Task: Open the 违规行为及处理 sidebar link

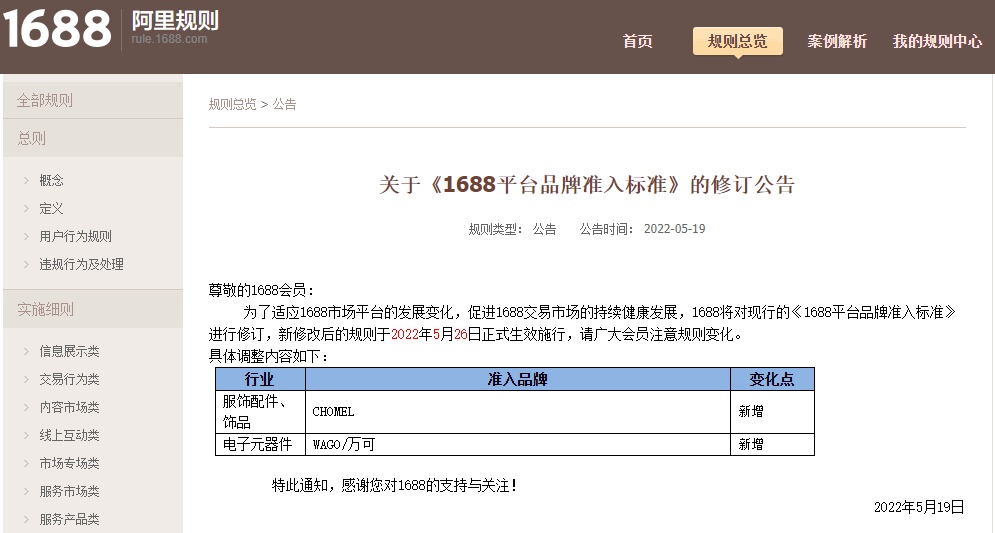Action: (81, 264)
